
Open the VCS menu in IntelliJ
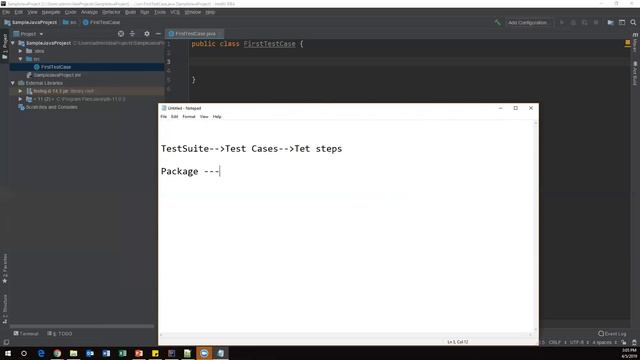click(175, 12)
